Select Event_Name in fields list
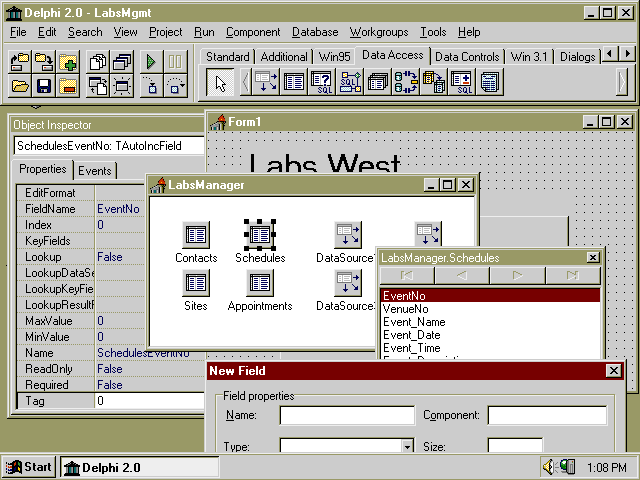 (x=490, y=322)
